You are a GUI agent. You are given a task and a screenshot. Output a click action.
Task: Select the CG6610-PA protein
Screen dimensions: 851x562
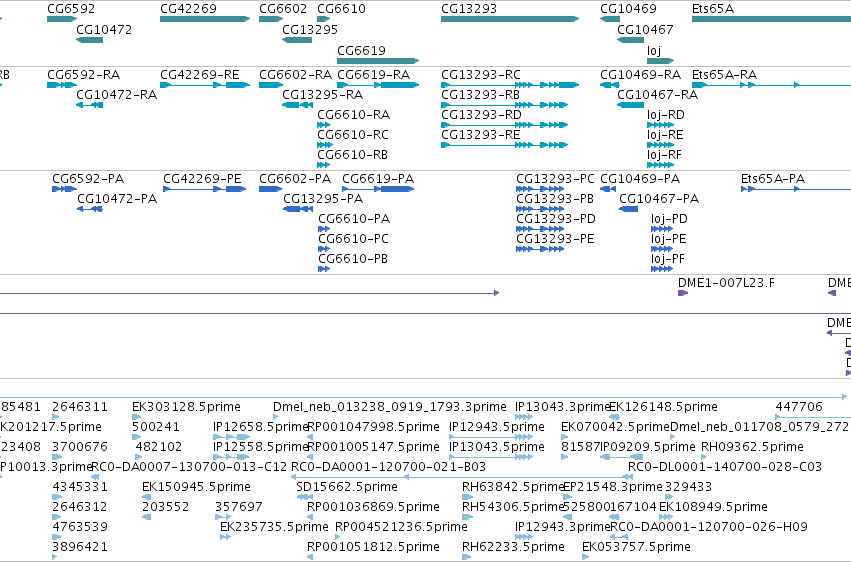click(324, 229)
